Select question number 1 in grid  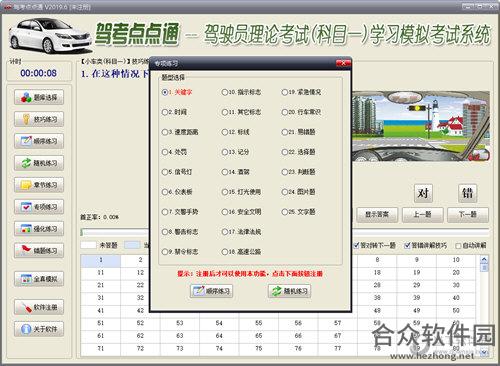(x=100, y=260)
